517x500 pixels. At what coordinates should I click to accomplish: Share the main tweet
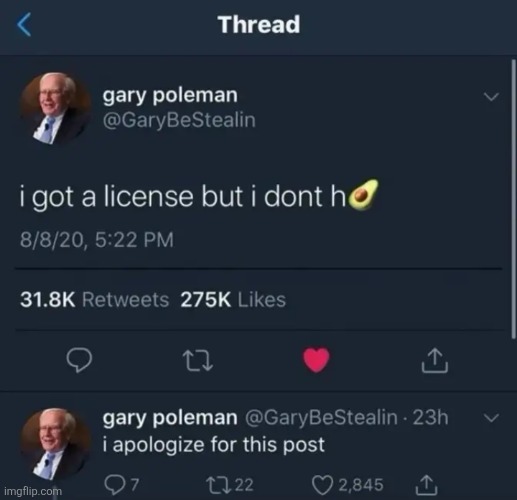(x=435, y=360)
